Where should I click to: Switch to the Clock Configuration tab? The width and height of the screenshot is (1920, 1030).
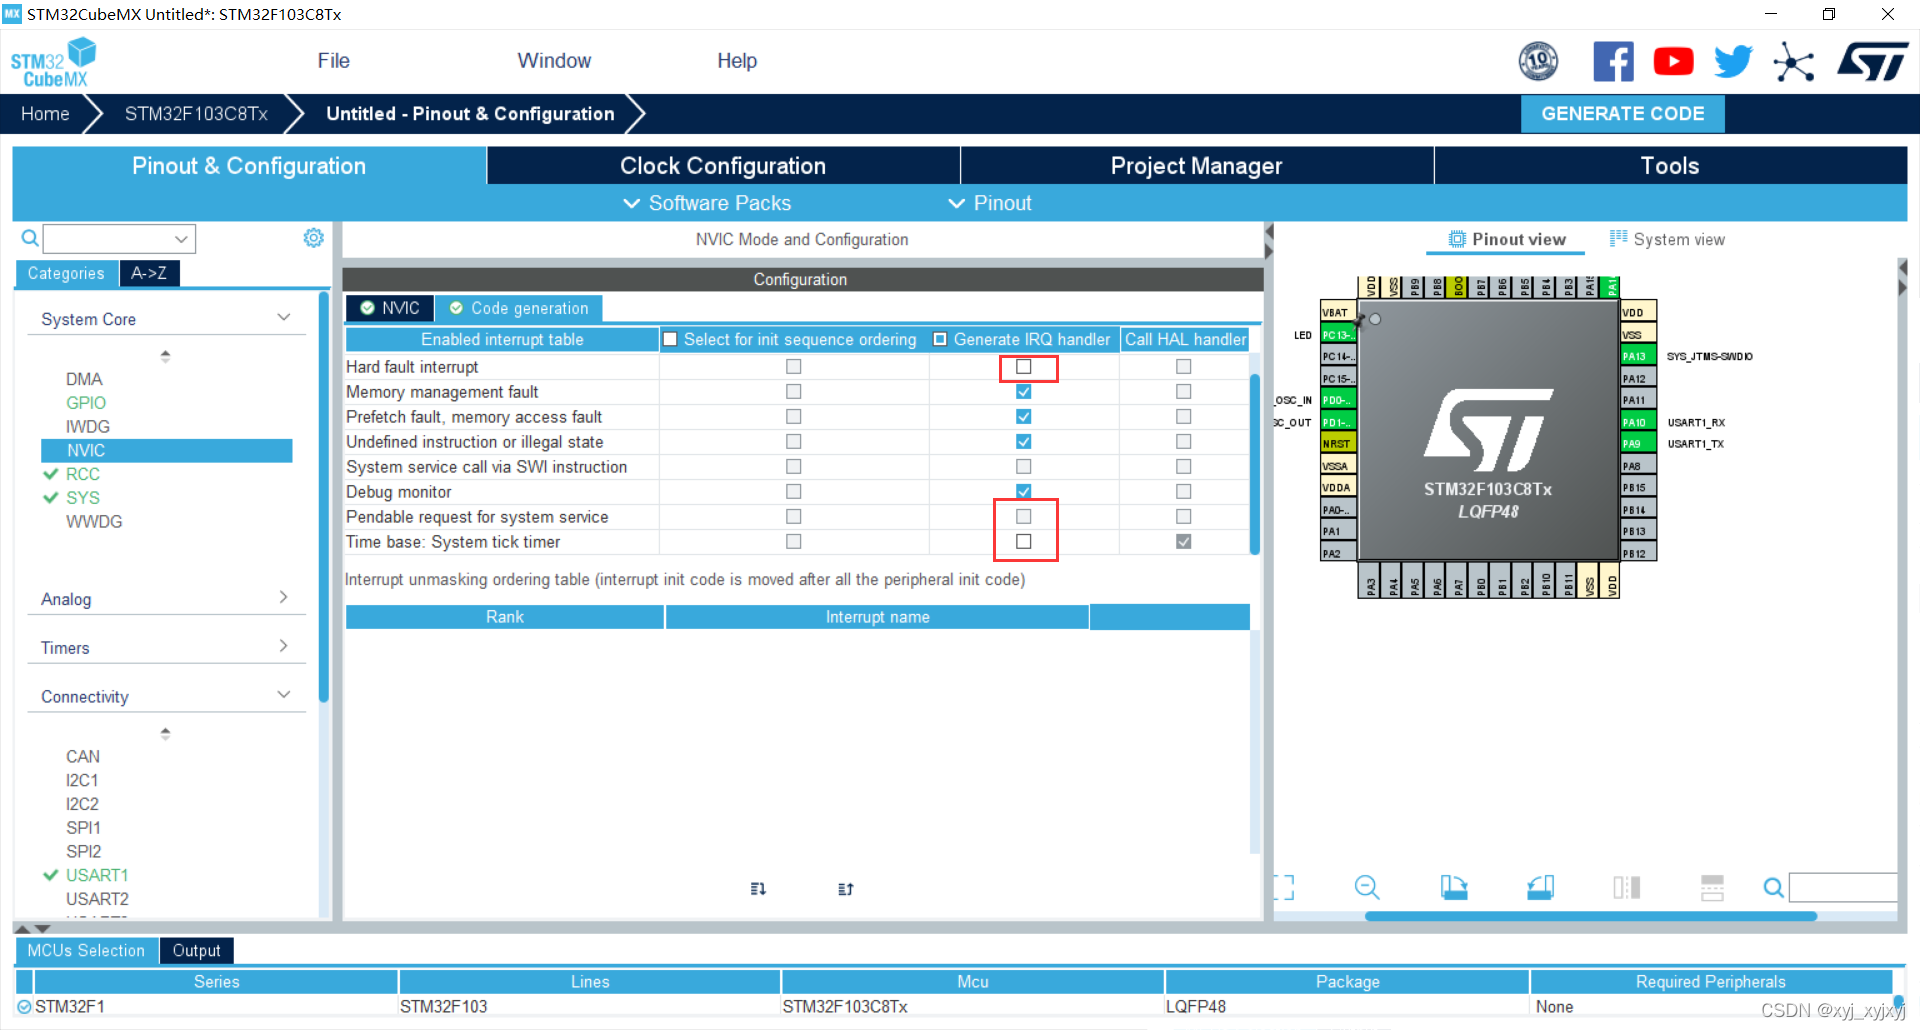(x=723, y=166)
